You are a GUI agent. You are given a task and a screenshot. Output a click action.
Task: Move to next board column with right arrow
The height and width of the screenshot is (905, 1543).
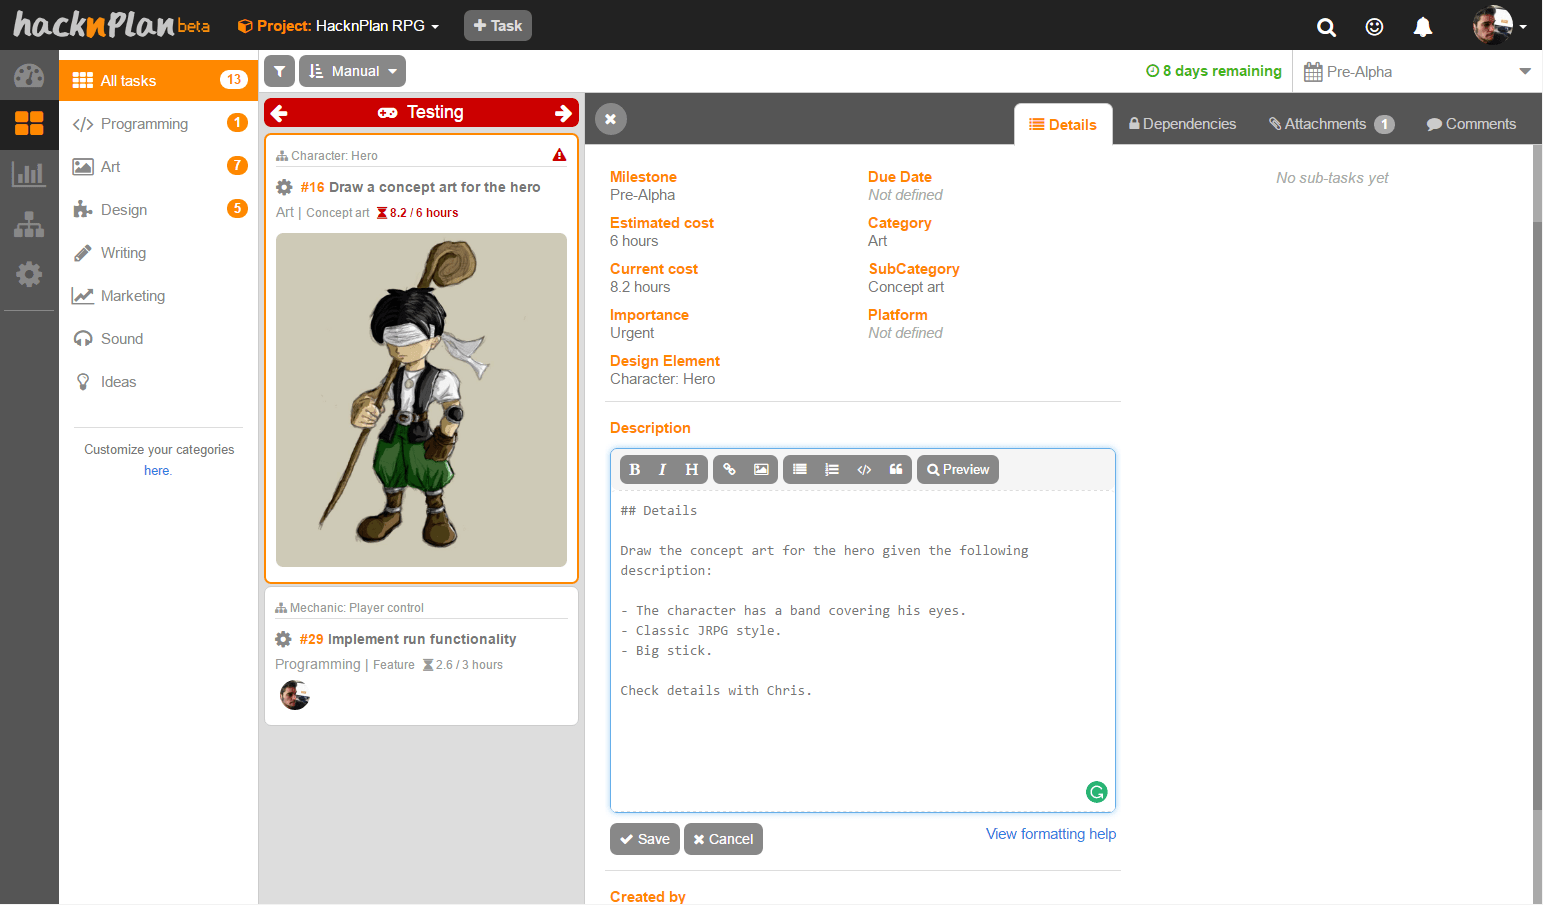563,113
